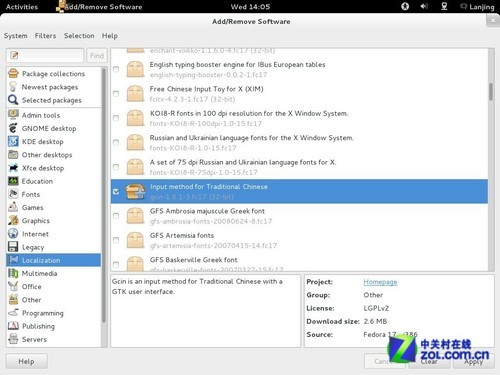Uncheck the Input method for Traditional Chinese checkbox
Viewport: 500px width, 375px height.
(x=116, y=191)
